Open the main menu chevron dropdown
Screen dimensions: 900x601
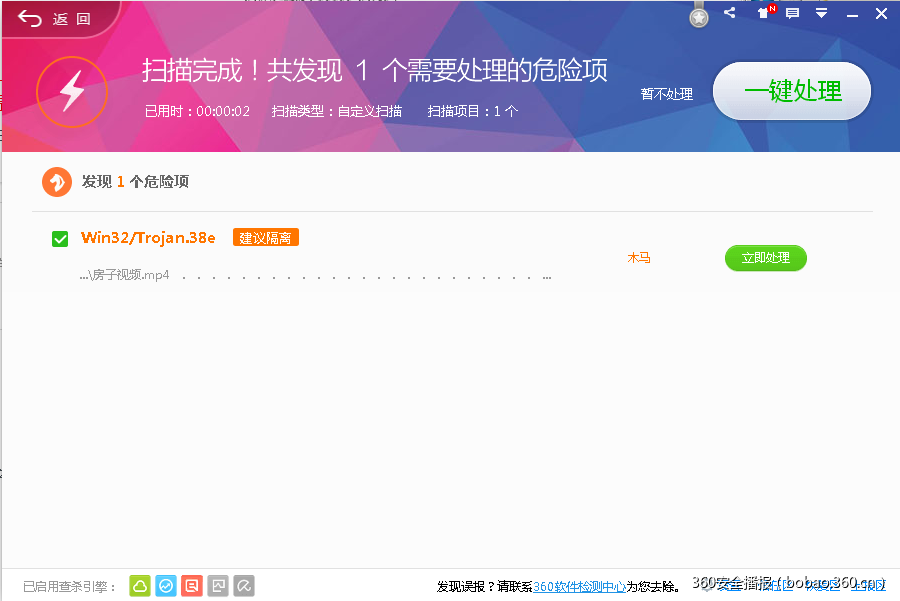(822, 13)
